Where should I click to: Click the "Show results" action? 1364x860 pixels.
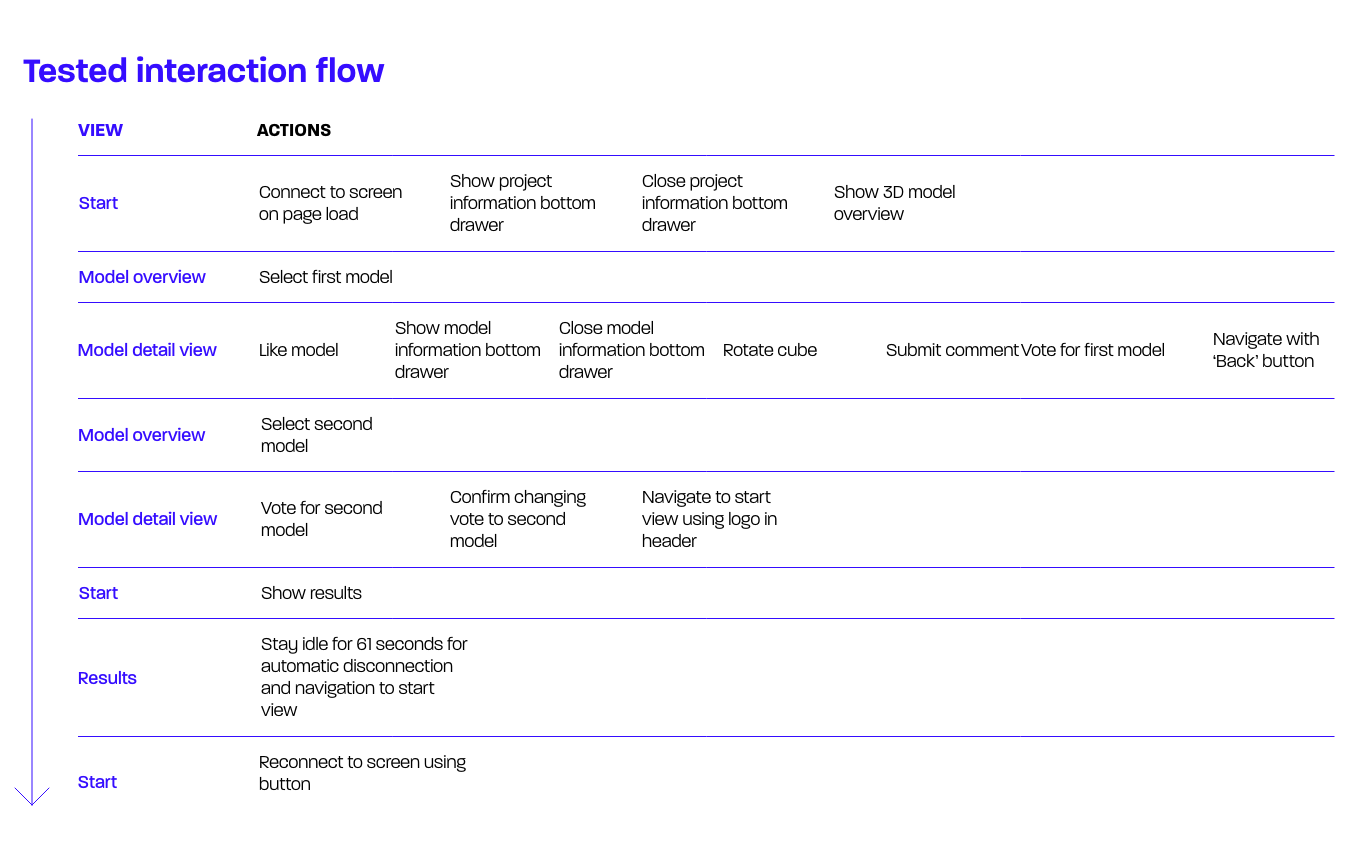[311, 593]
